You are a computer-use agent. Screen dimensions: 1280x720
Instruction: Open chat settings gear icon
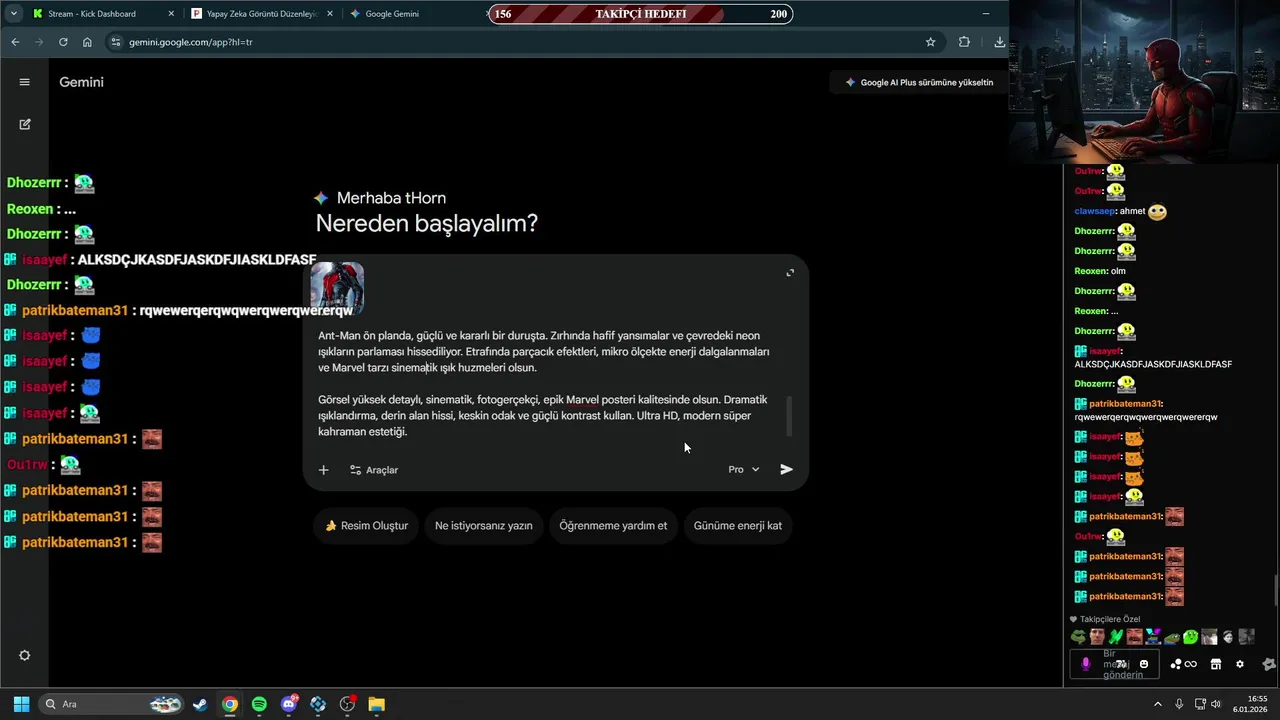point(1240,664)
